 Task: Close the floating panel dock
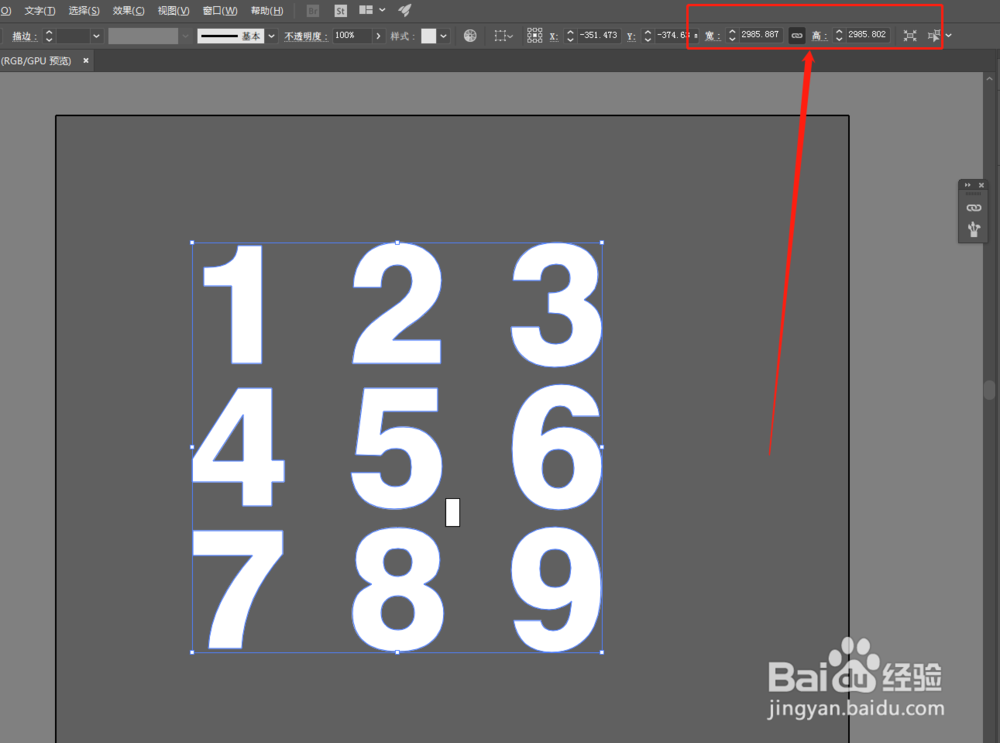982,185
